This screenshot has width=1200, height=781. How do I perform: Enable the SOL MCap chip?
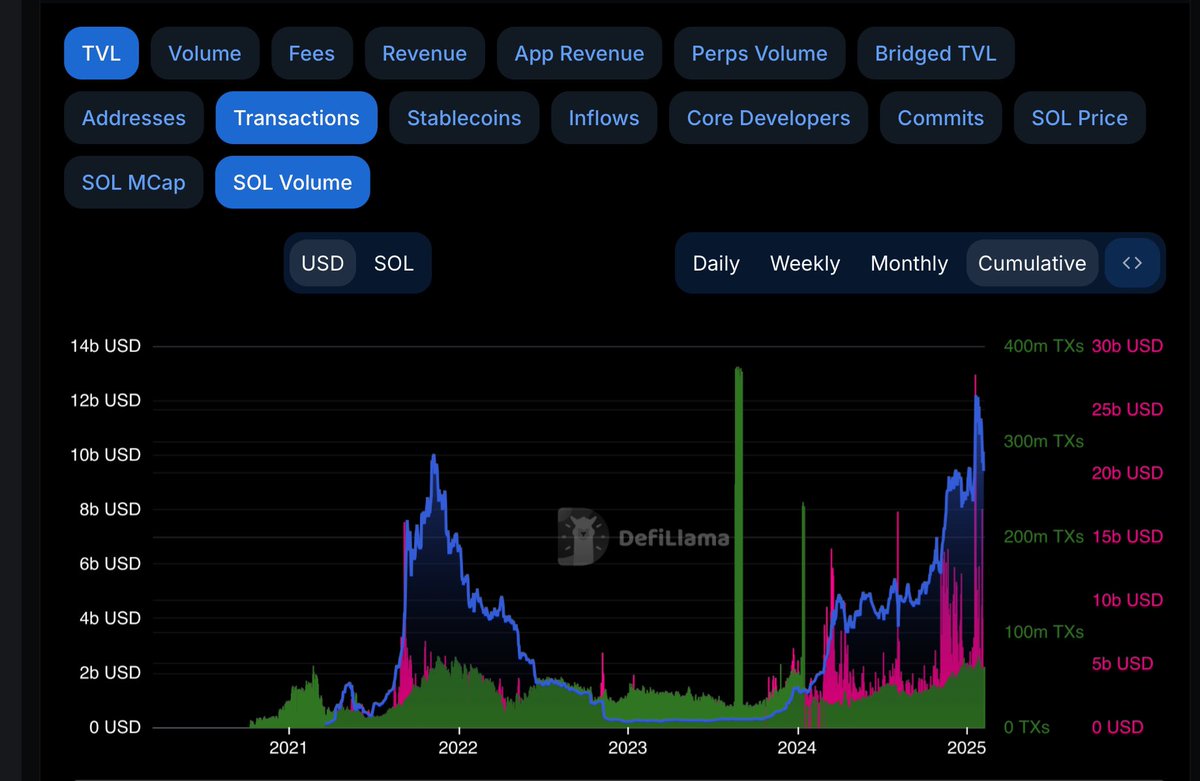point(134,182)
